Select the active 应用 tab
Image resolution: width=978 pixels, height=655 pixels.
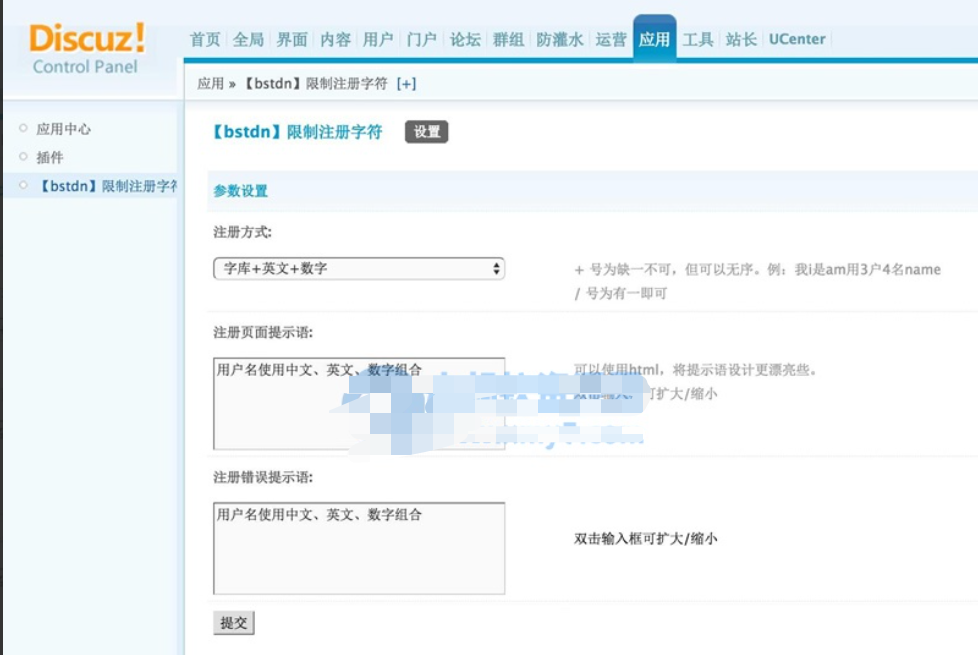pyautogui.click(x=653, y=39)
